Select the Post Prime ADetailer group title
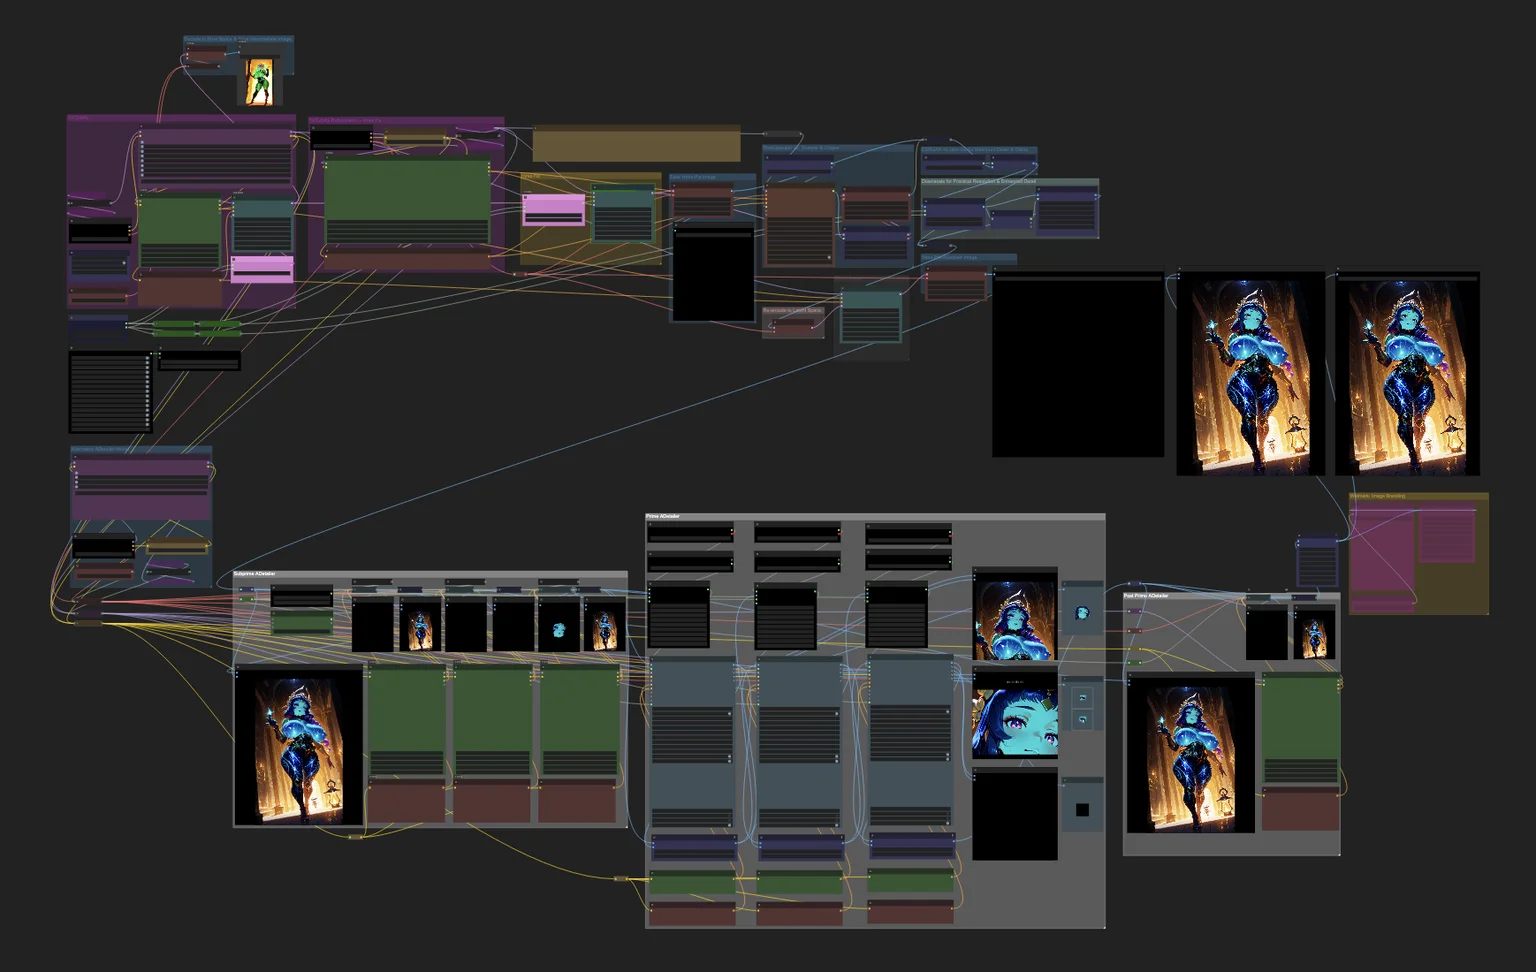 1146,596
